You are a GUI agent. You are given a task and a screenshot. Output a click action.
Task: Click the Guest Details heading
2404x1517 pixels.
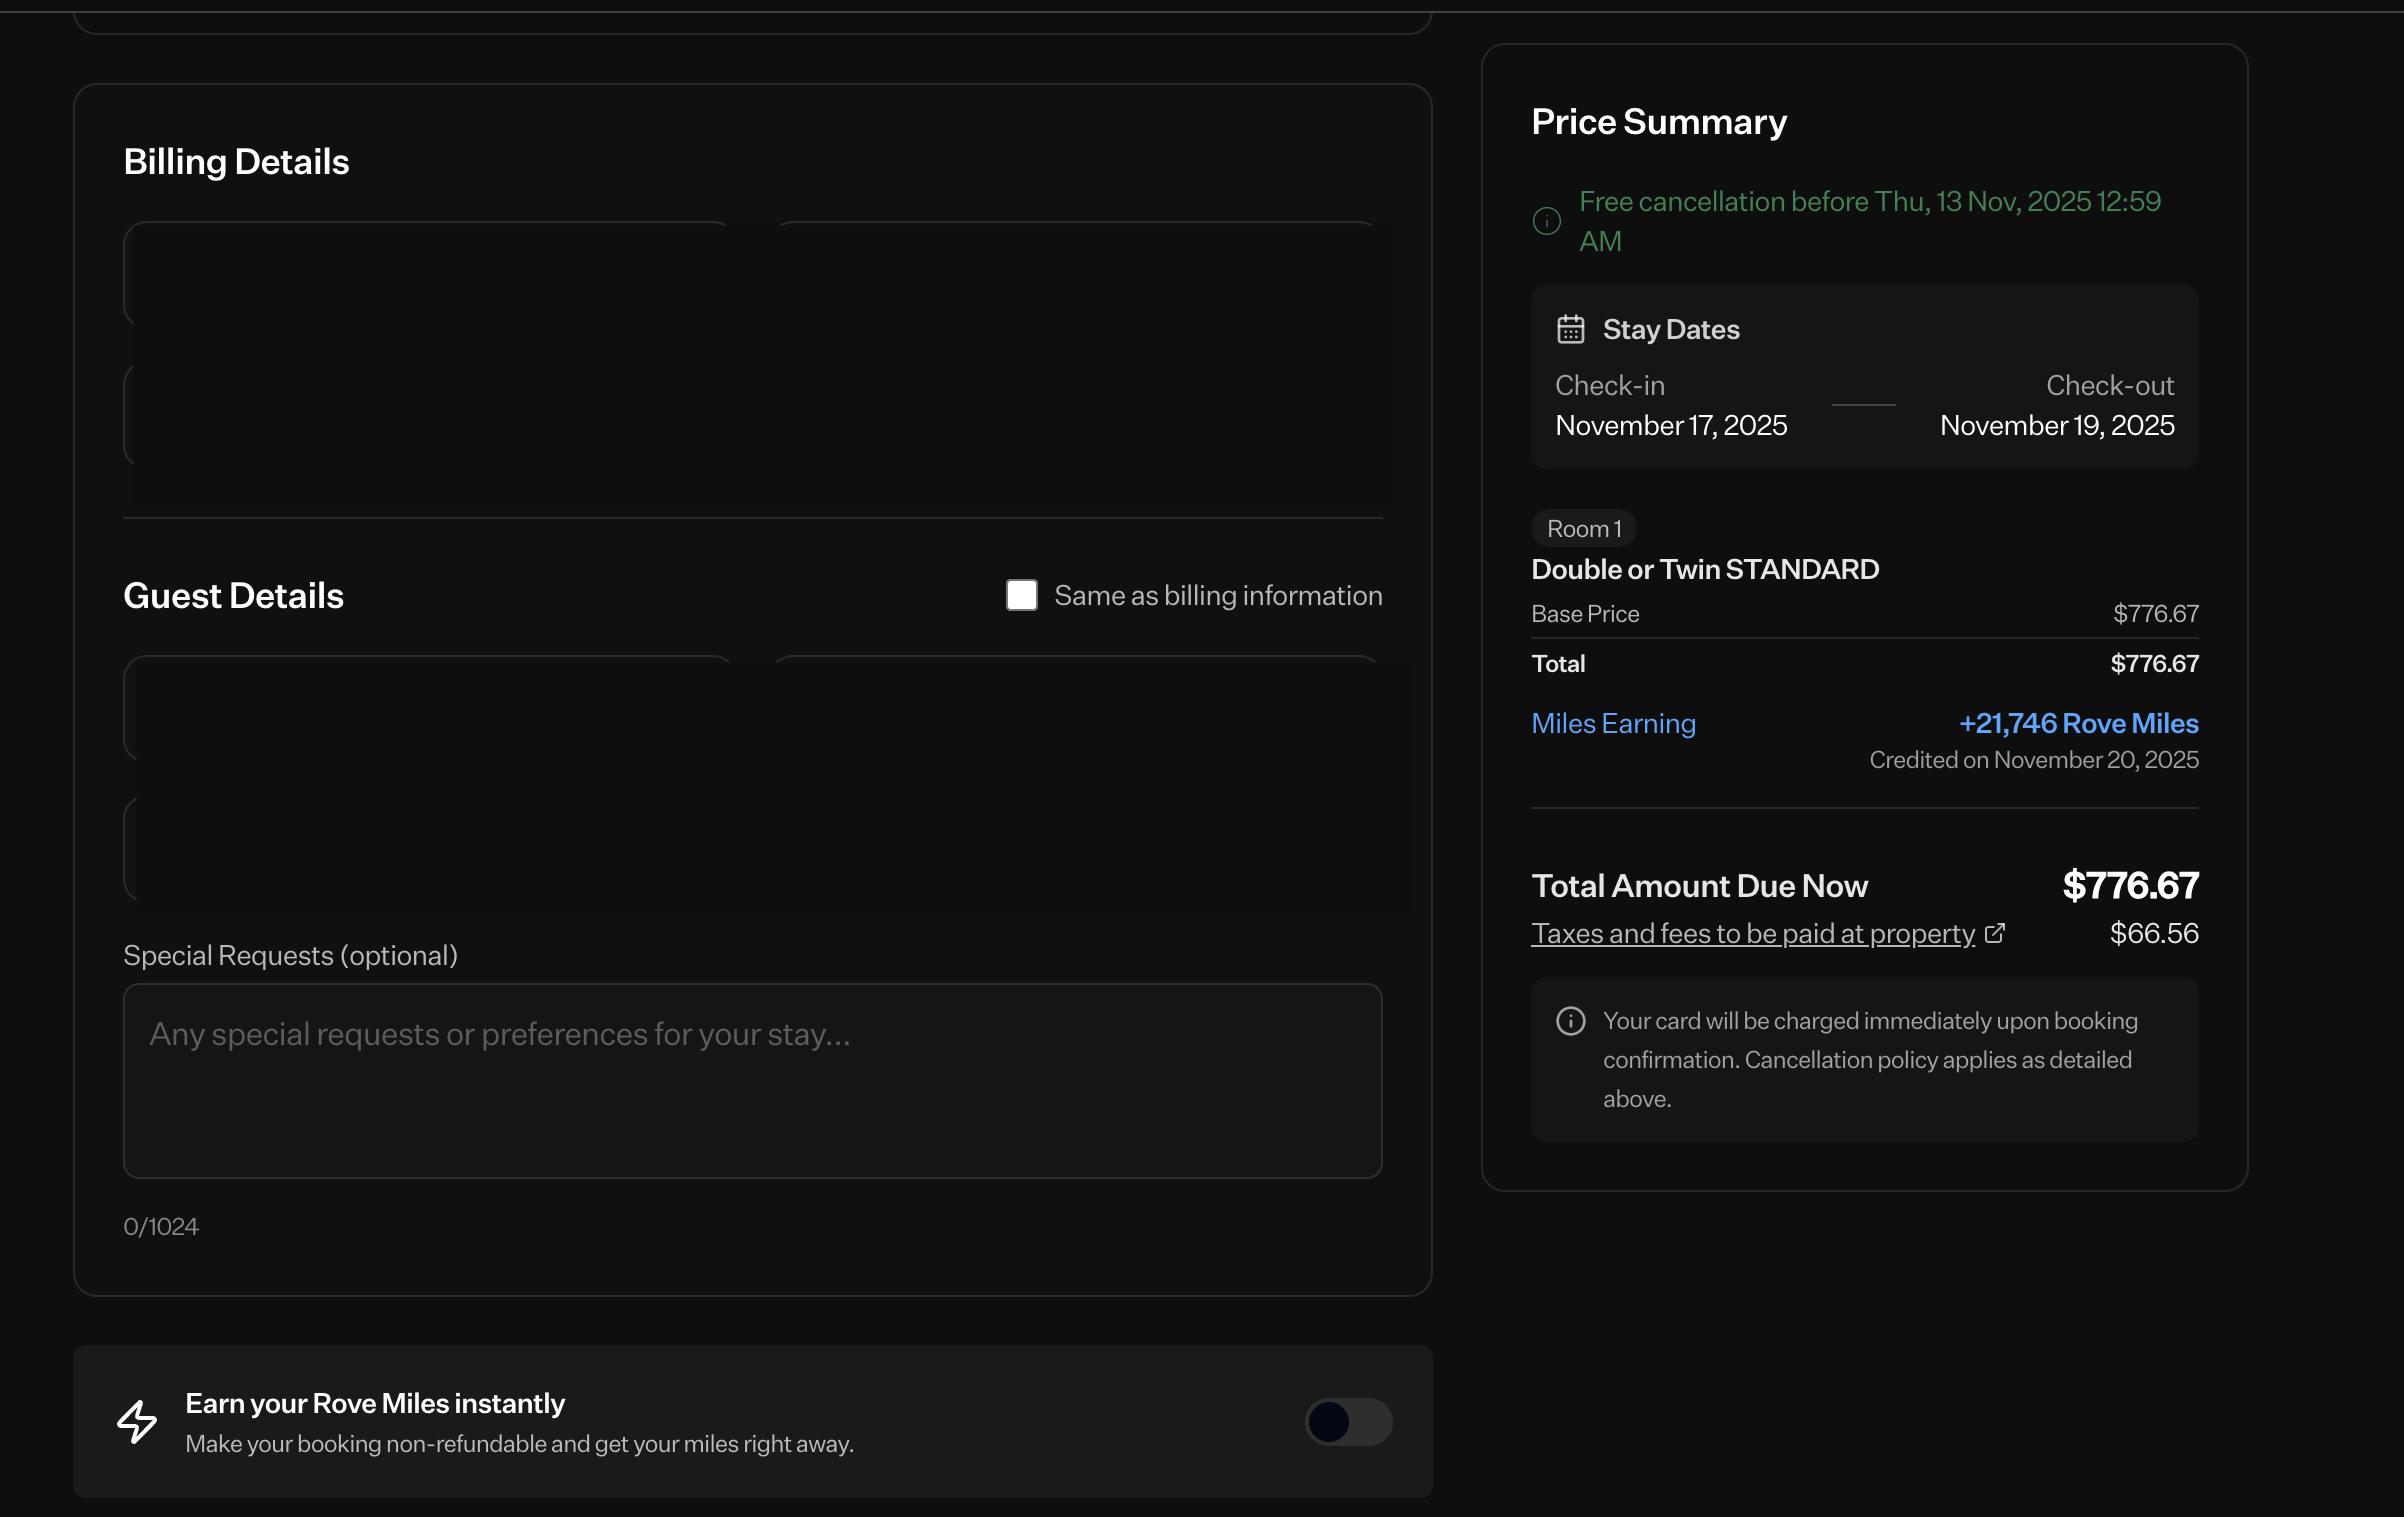[x=233, y=596]
